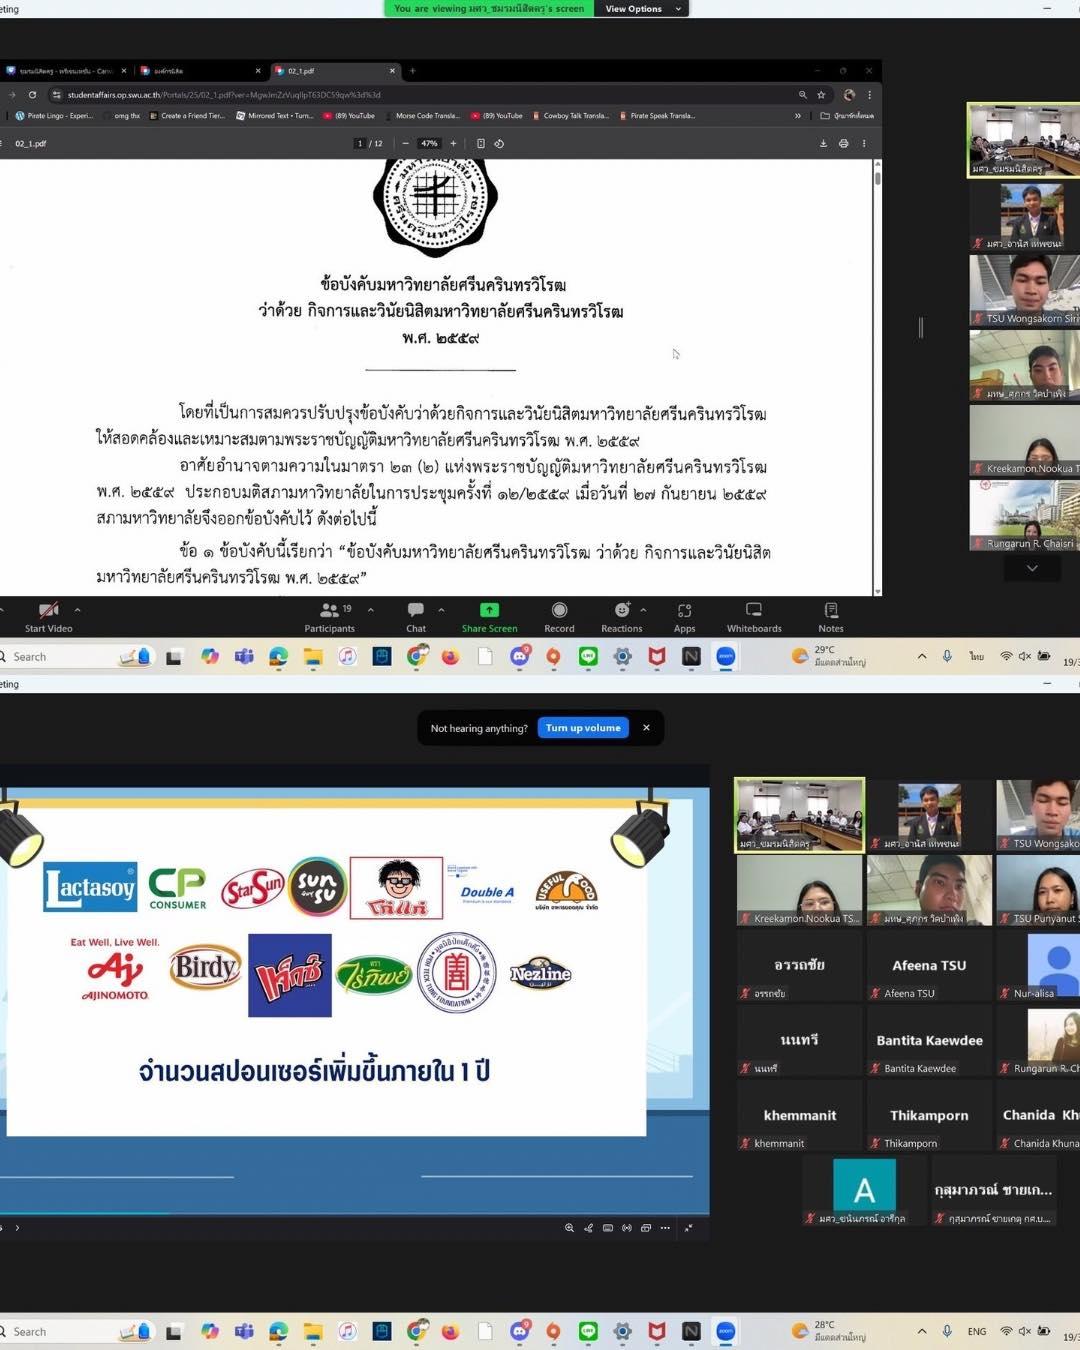Screen dimensions: 1080x1350
Task: Expand the caret next to Chat
Action: coord(441,610)
